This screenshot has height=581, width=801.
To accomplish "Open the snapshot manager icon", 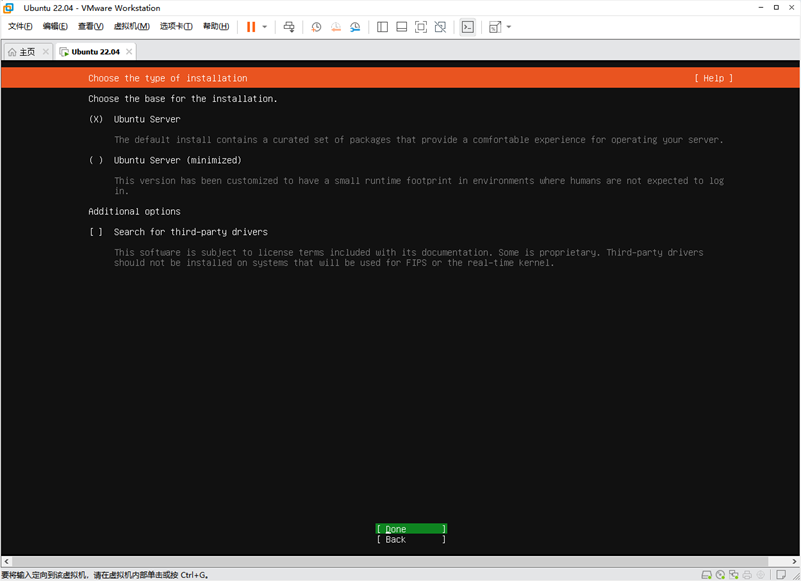I will [x=355, y=27].
